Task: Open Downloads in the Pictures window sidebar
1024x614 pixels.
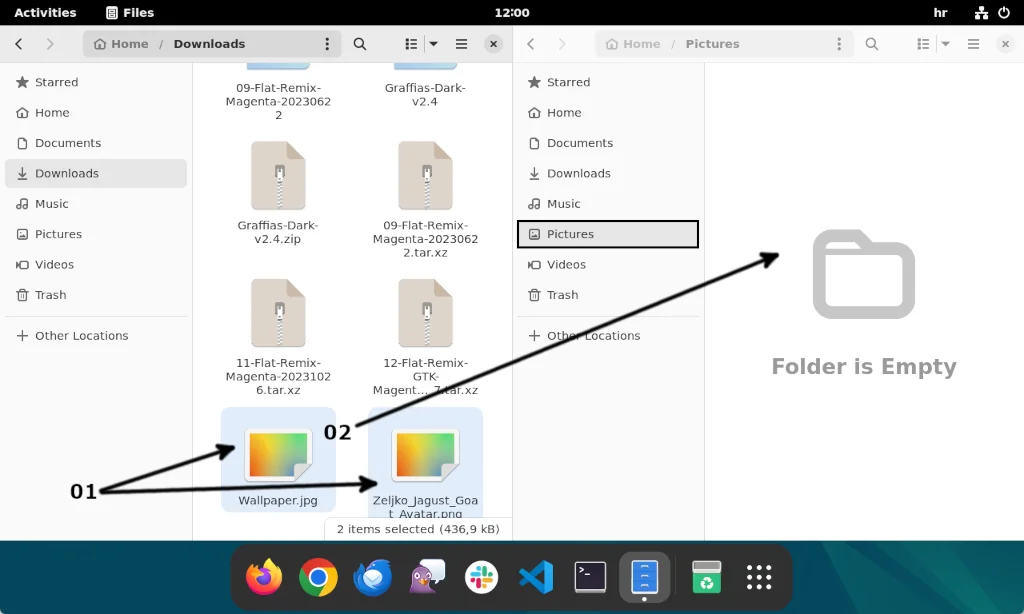Action: tap(608, 173)
